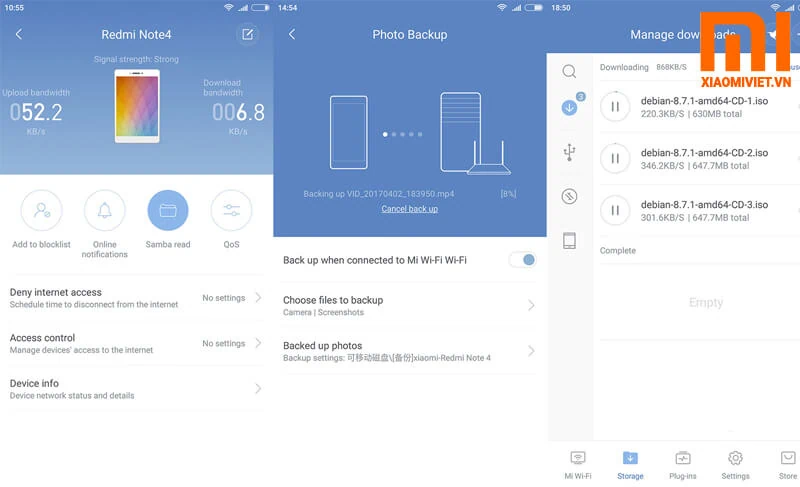Tap the edit icon beside Redmi Note4
The width and height of the screenshot is (800, 487).
[x=247, y=34]
